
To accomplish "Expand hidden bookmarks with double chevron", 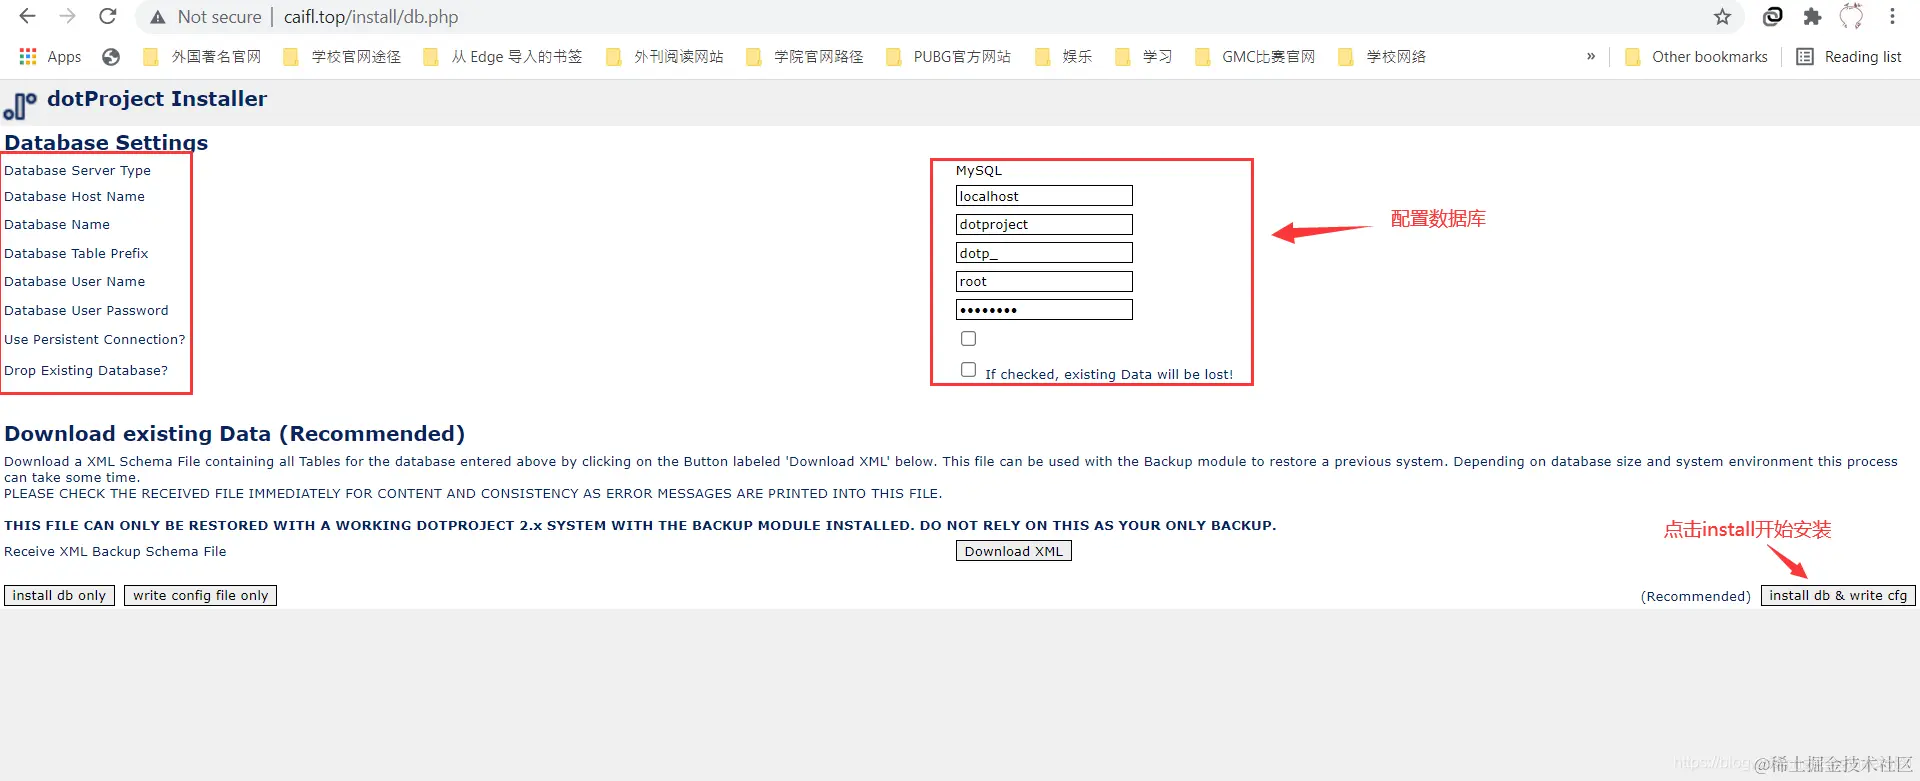I will (x=1591, y=57).
